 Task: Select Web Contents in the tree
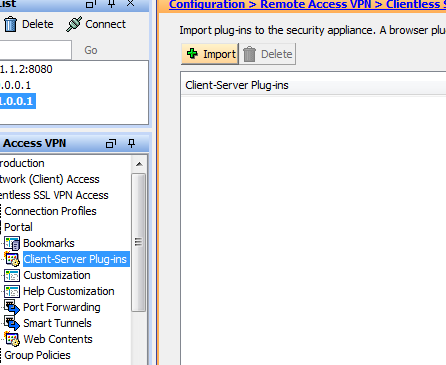point(58,339)
